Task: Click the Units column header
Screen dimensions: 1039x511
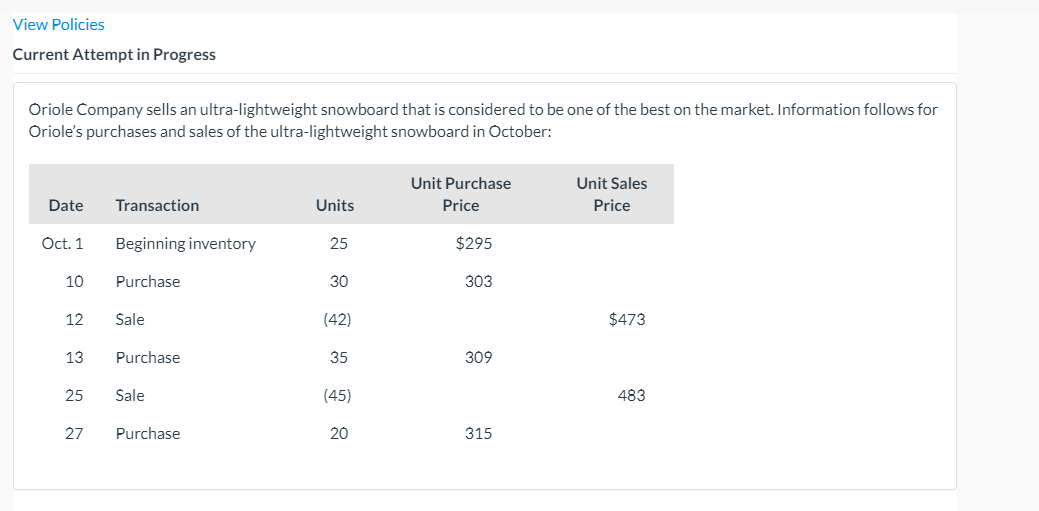Action: tap(334, 205)
